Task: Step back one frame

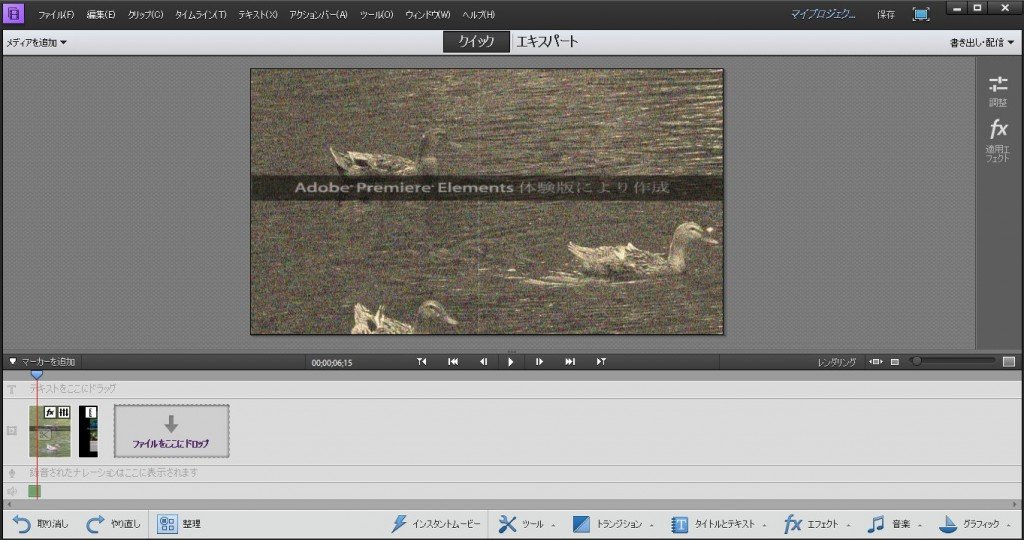Action: 483,362
